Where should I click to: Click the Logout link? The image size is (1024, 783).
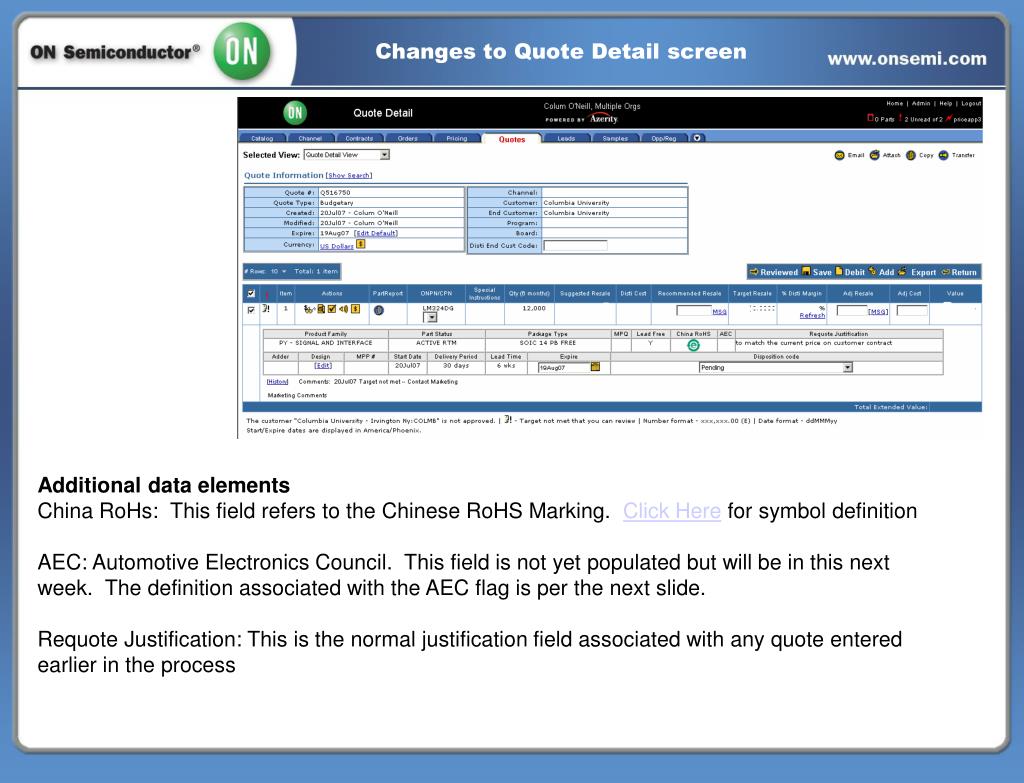[x=971, y=103]
